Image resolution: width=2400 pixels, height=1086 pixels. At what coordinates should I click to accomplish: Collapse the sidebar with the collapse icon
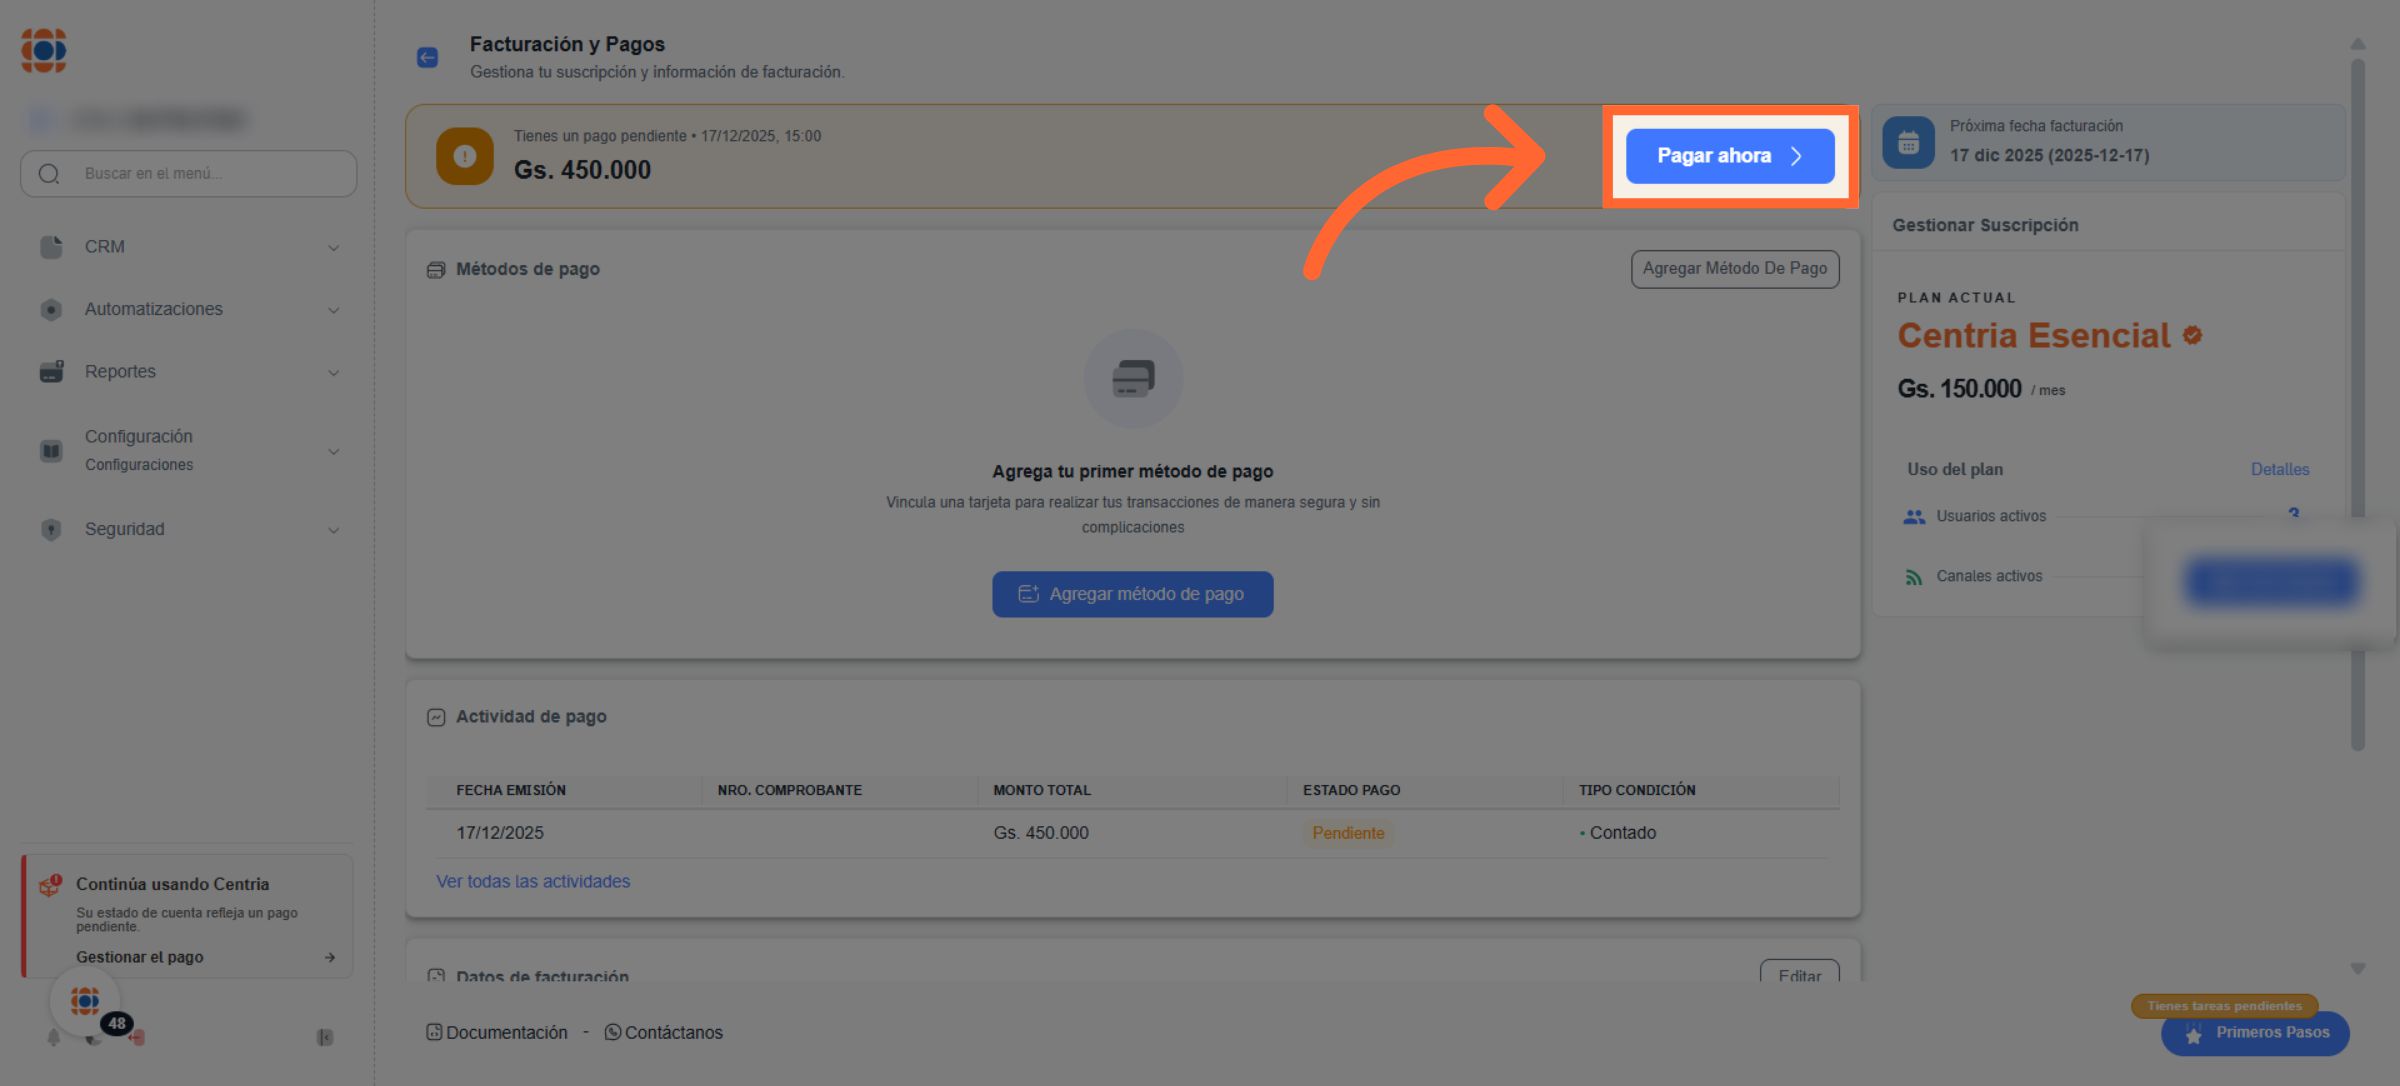(325, 1038)
